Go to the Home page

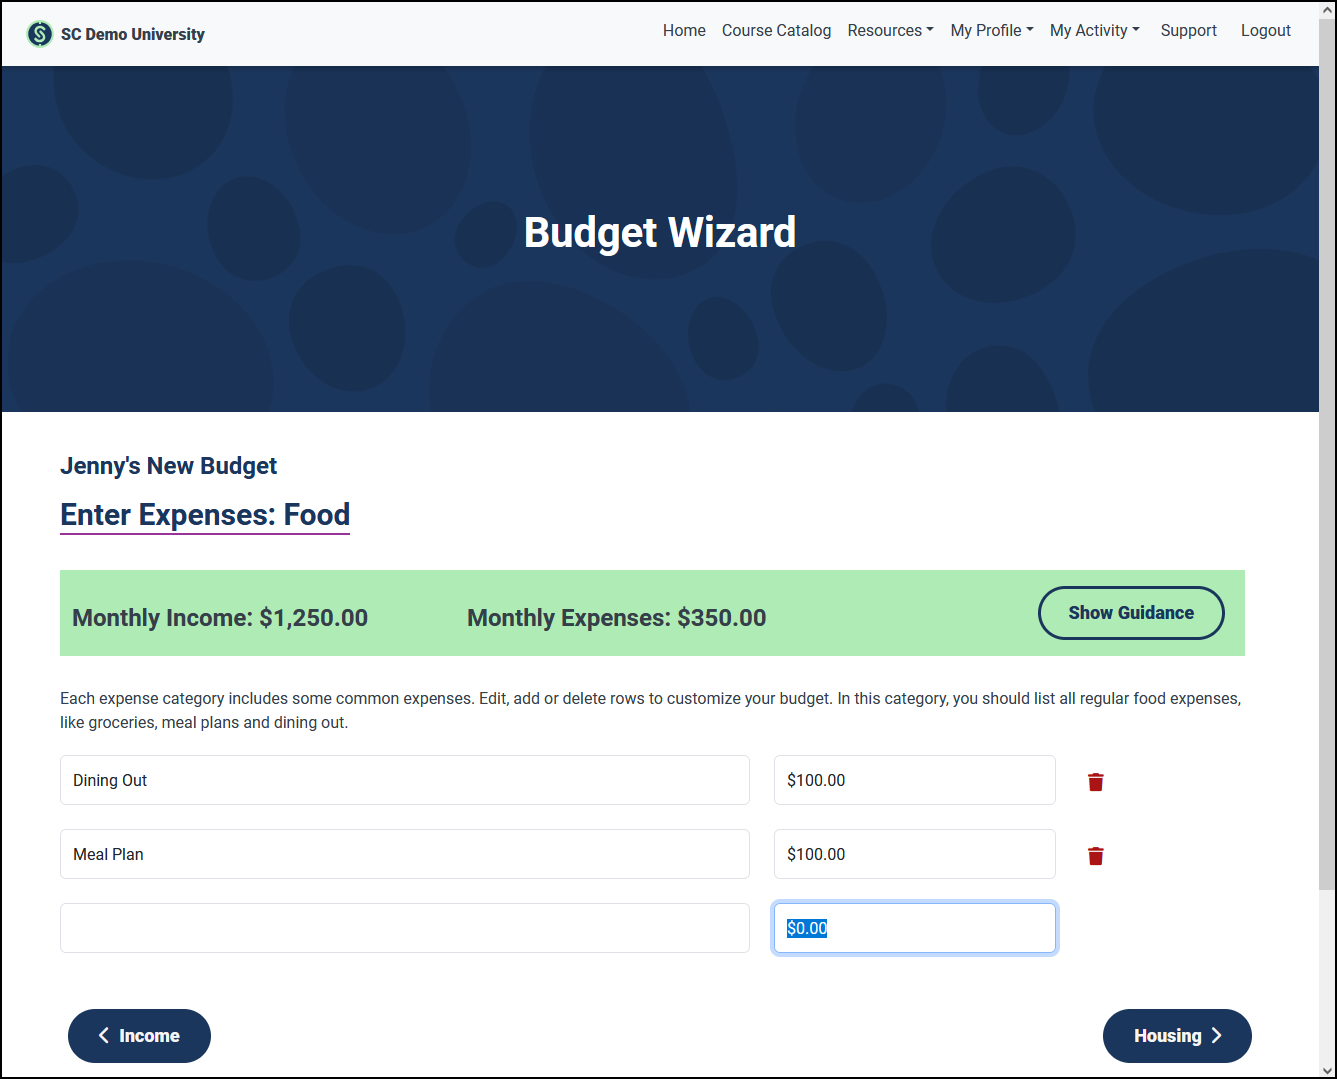[x=684, y=31]
